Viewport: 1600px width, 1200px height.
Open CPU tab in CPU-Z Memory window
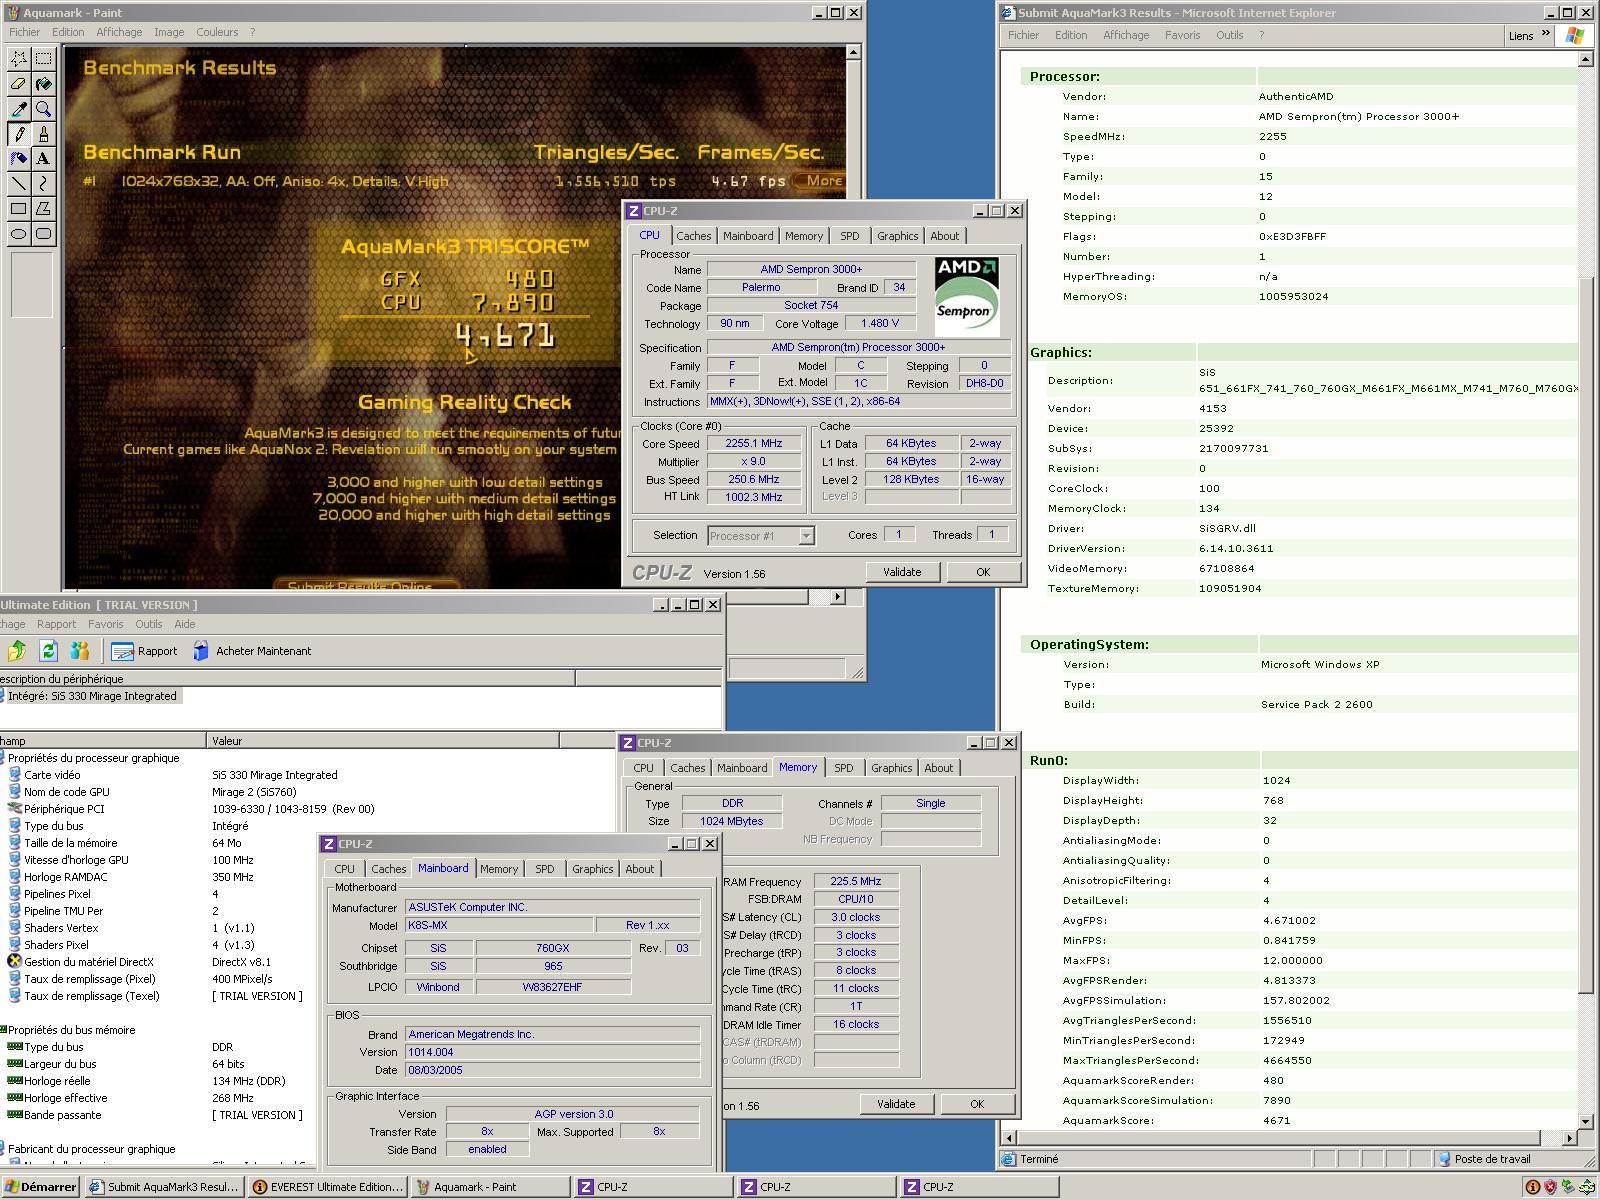point(643,768)
